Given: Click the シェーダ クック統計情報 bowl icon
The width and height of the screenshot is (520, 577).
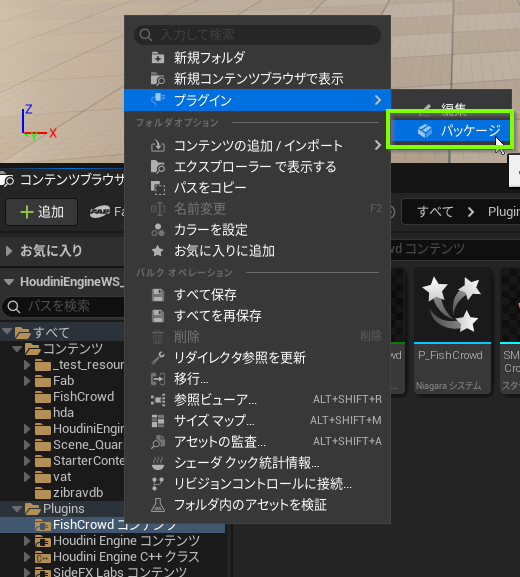Looking at the screenshot, I should click(158, 463).
